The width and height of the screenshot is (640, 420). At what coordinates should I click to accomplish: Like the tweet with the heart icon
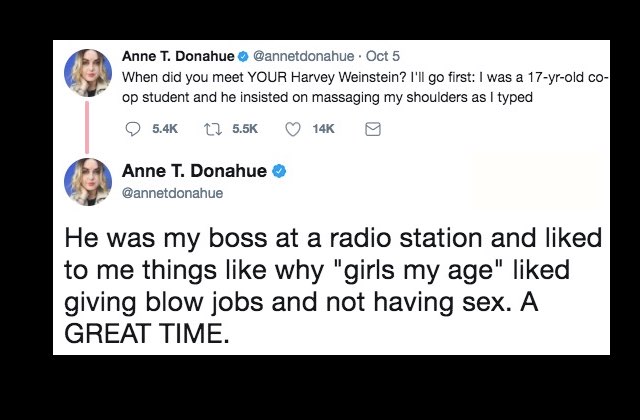point(293,129)
